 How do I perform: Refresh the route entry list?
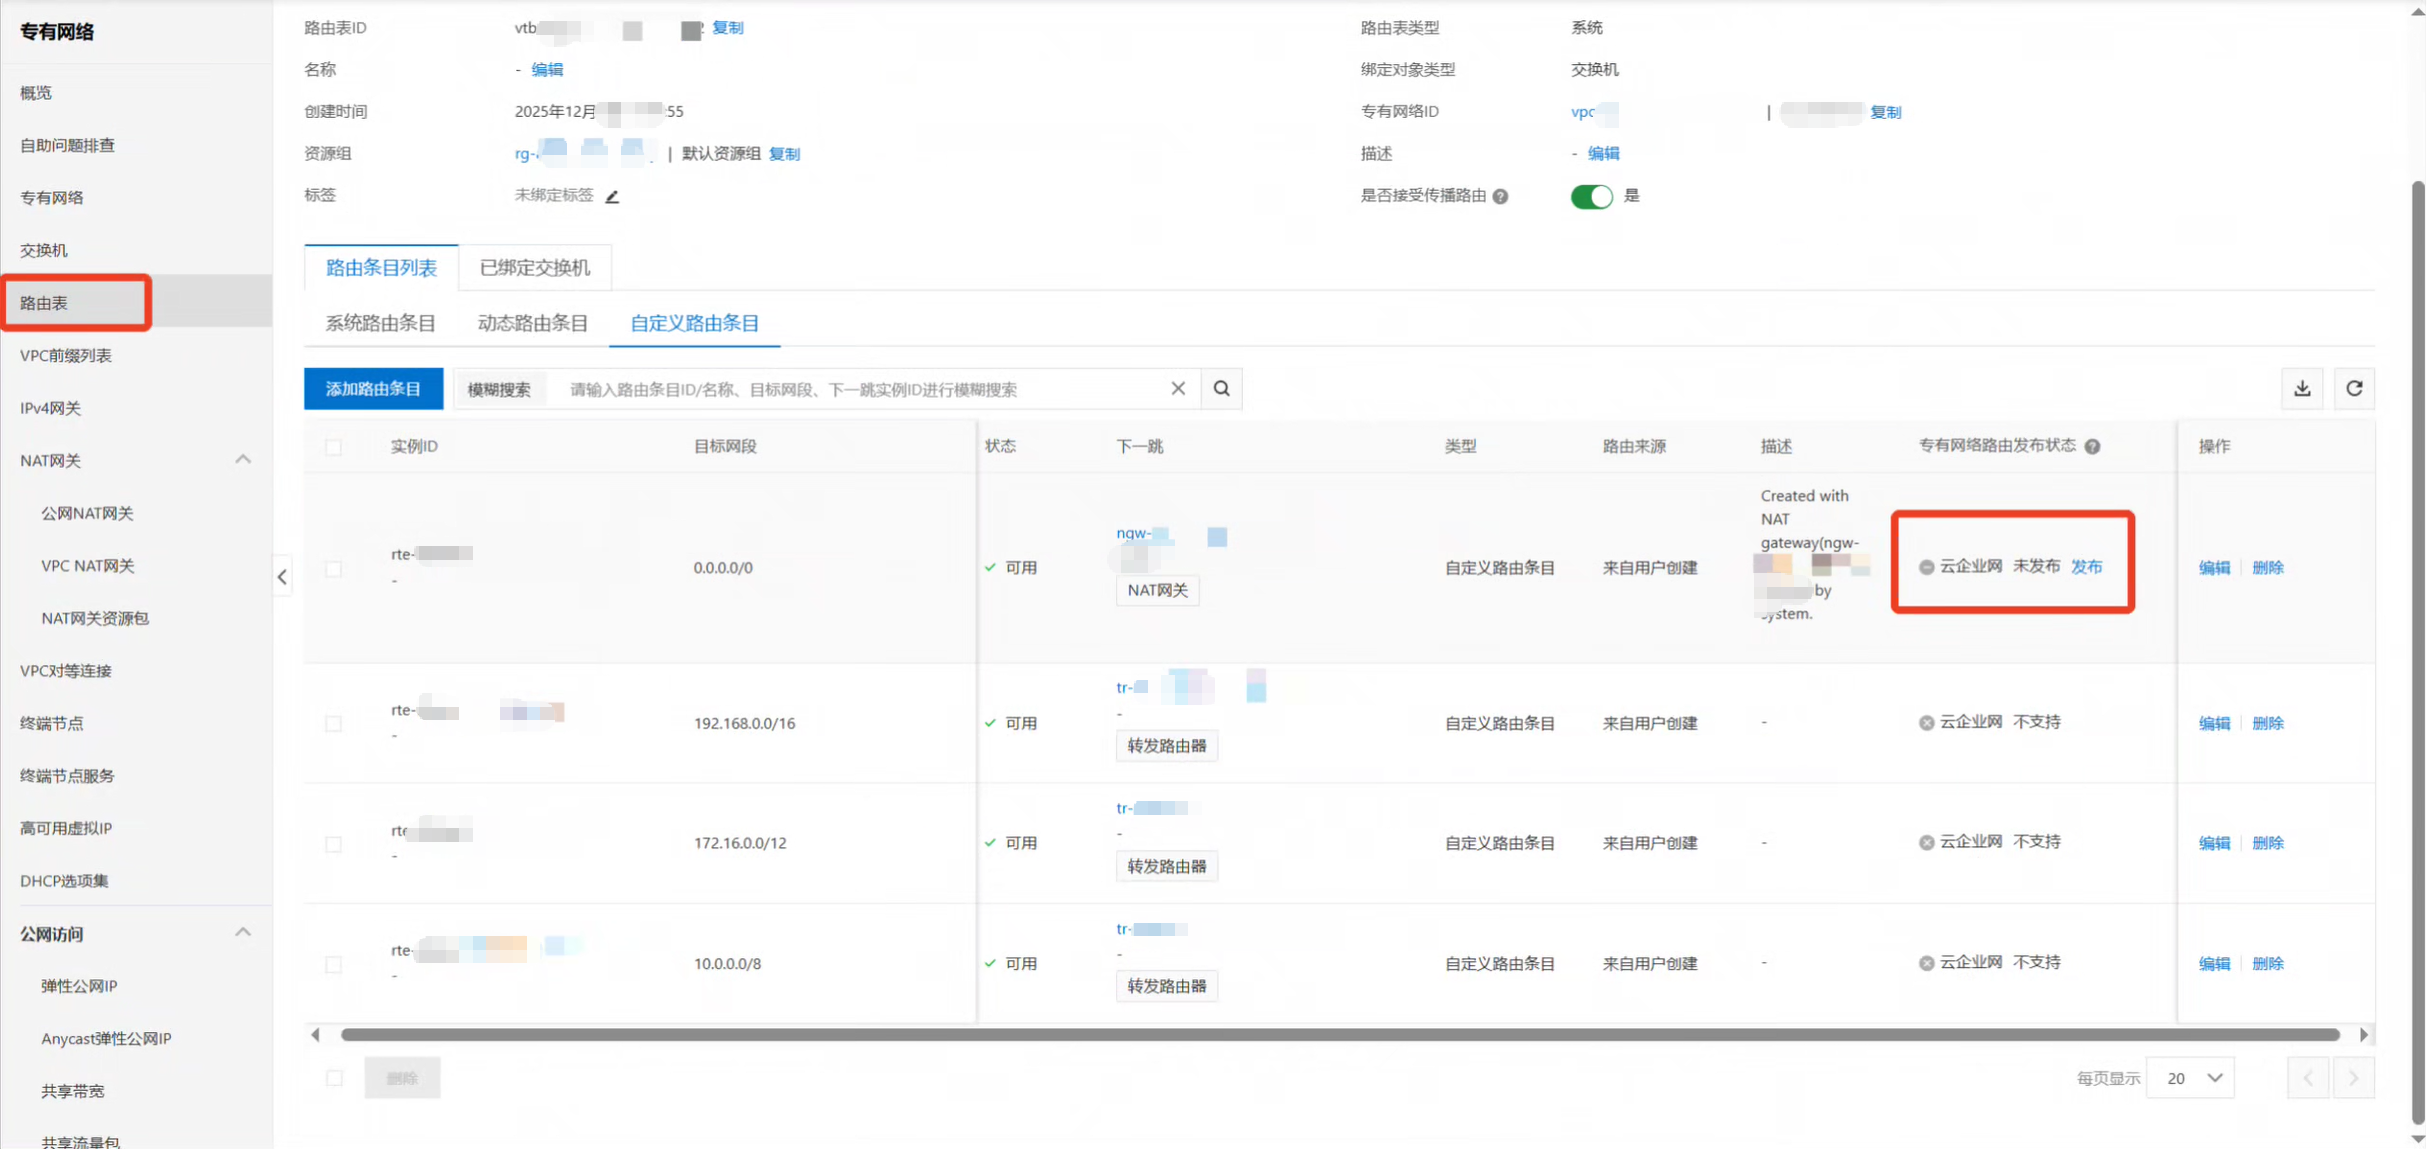coord(2354,389)
